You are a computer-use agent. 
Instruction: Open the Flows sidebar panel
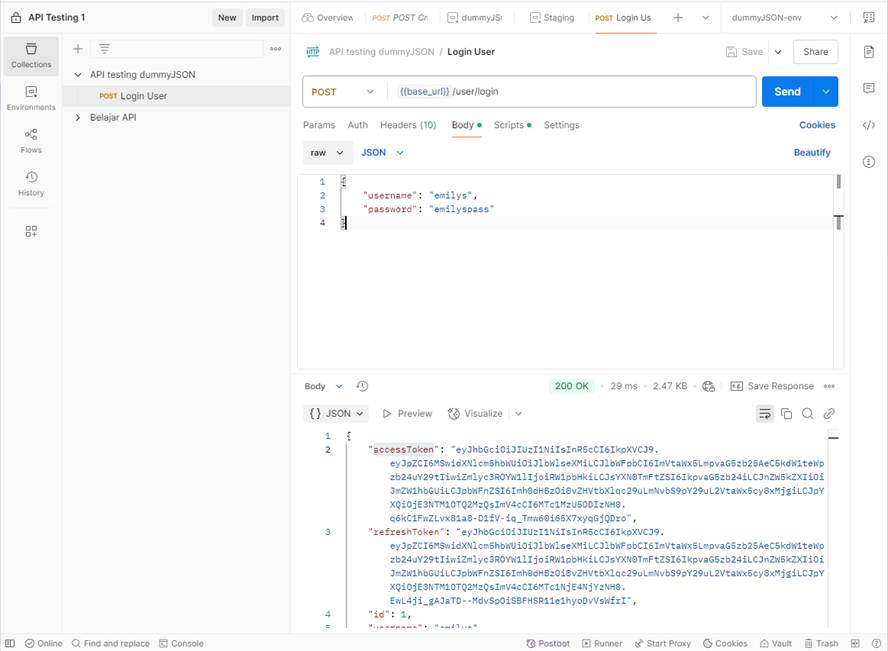point(31,141)
